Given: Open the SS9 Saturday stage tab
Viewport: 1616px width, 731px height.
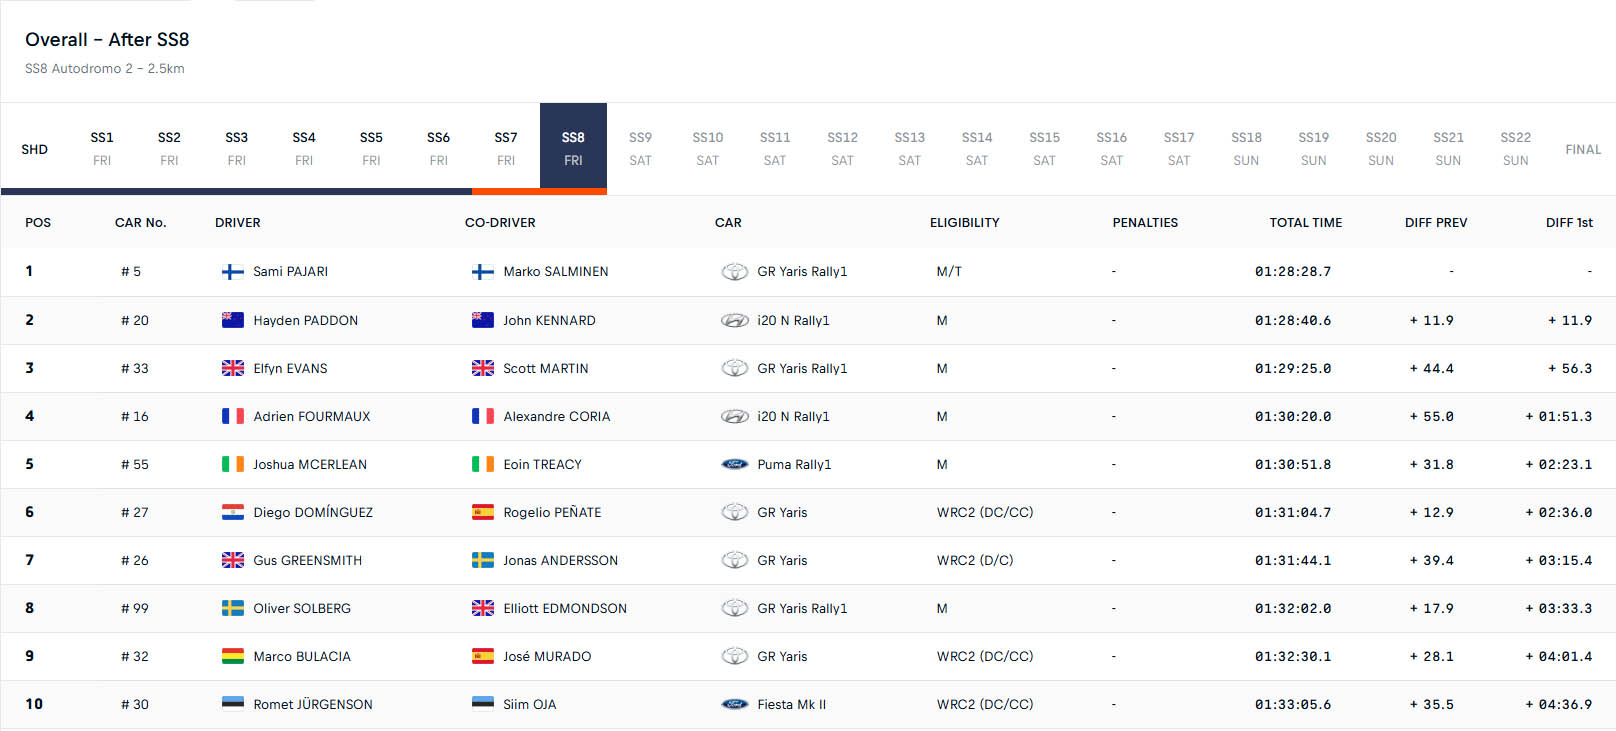Looking at the screenshot, I should click(x=640, y=149).
